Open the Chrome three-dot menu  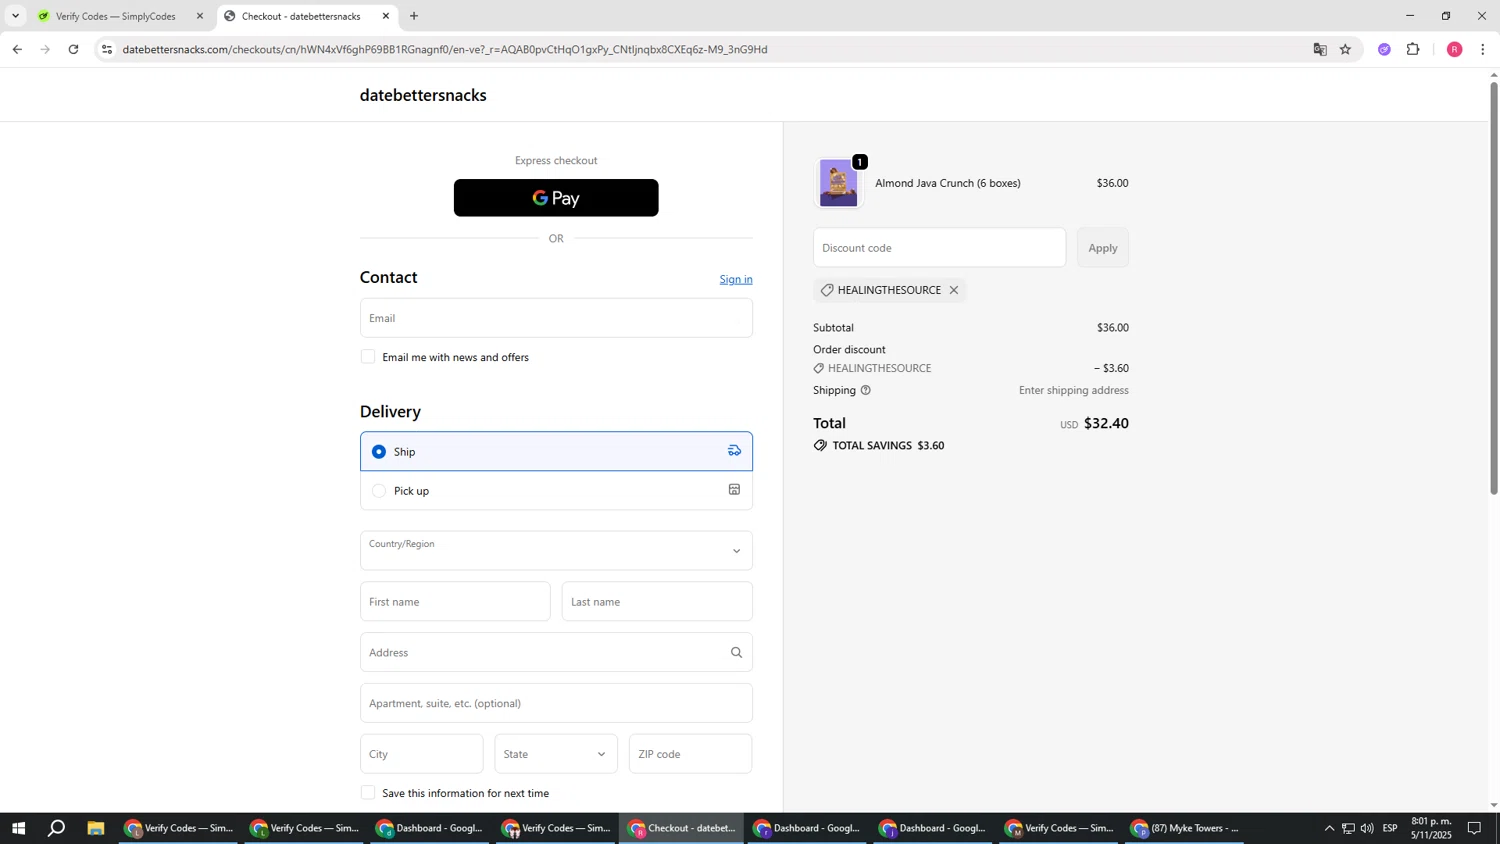pos(1482,49)
